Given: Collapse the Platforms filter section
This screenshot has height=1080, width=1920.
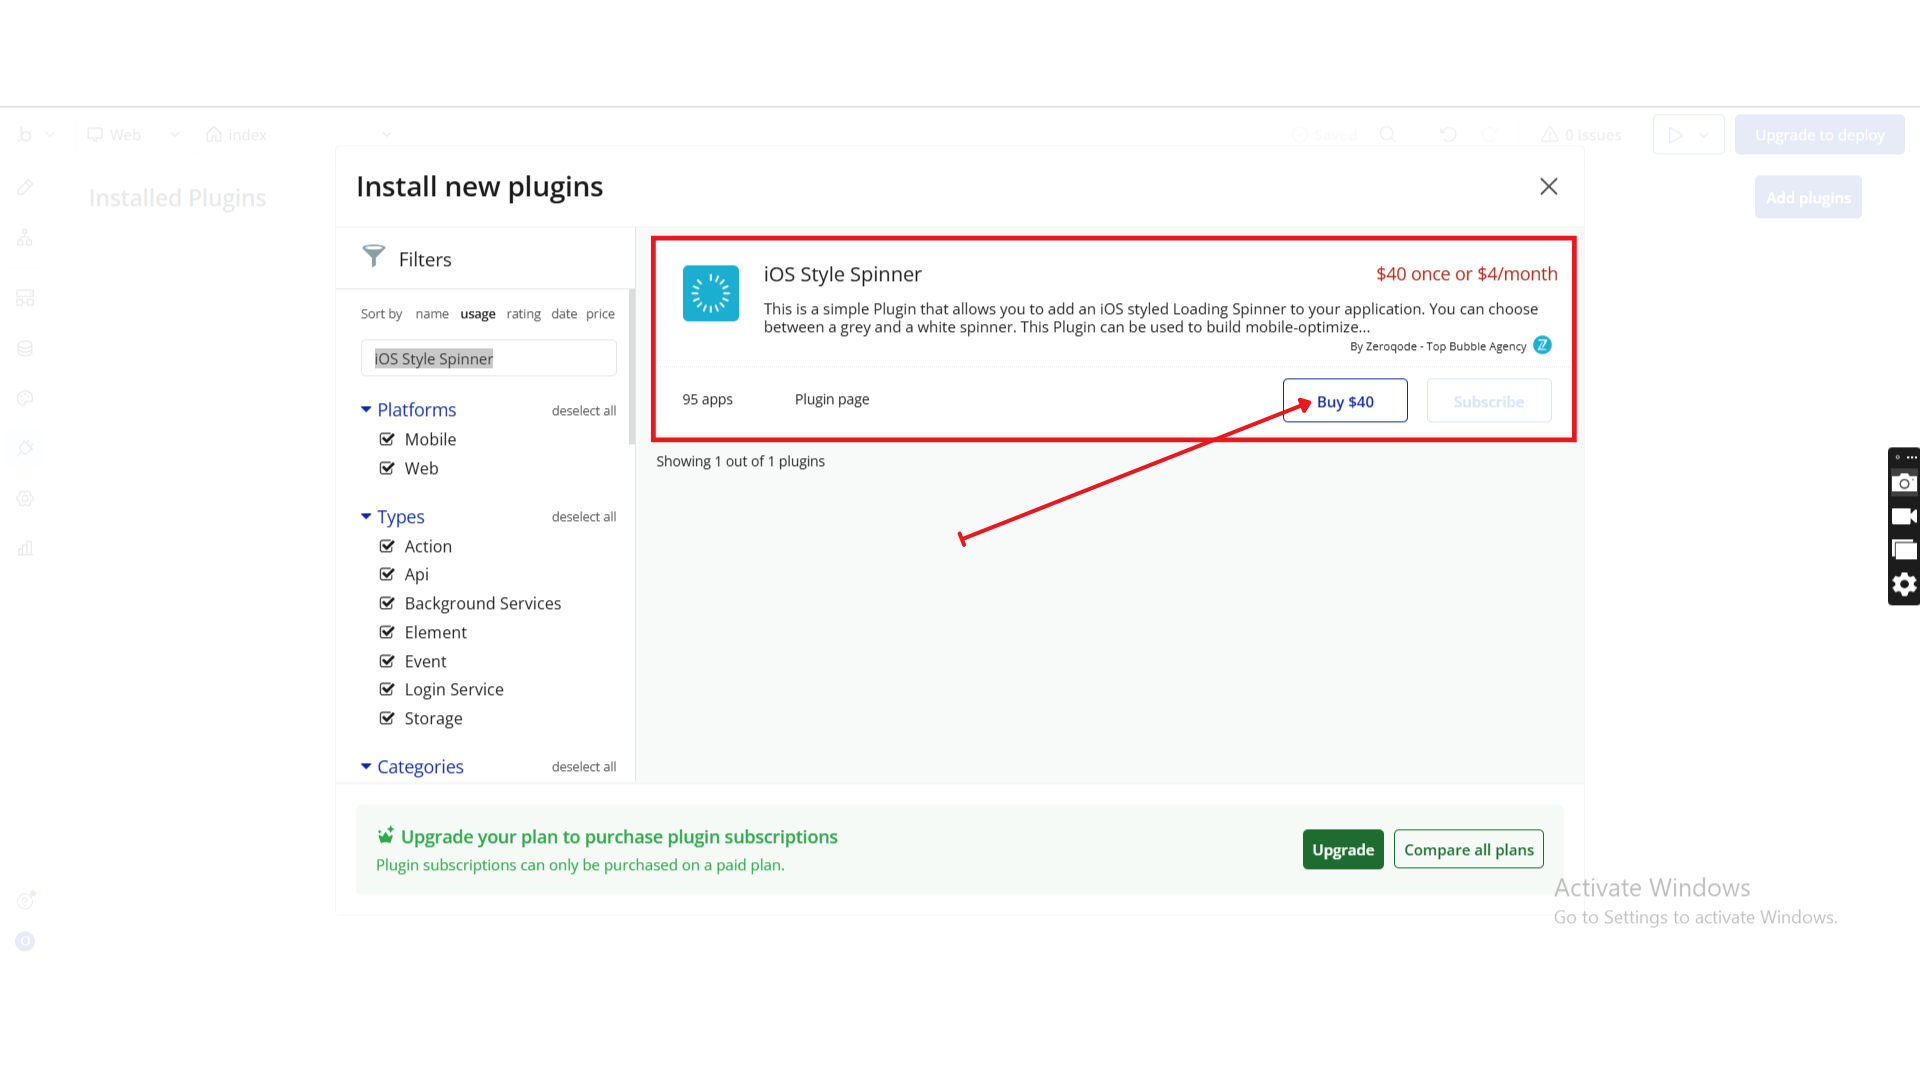Looking at the screenshot, I should point(366,409).
